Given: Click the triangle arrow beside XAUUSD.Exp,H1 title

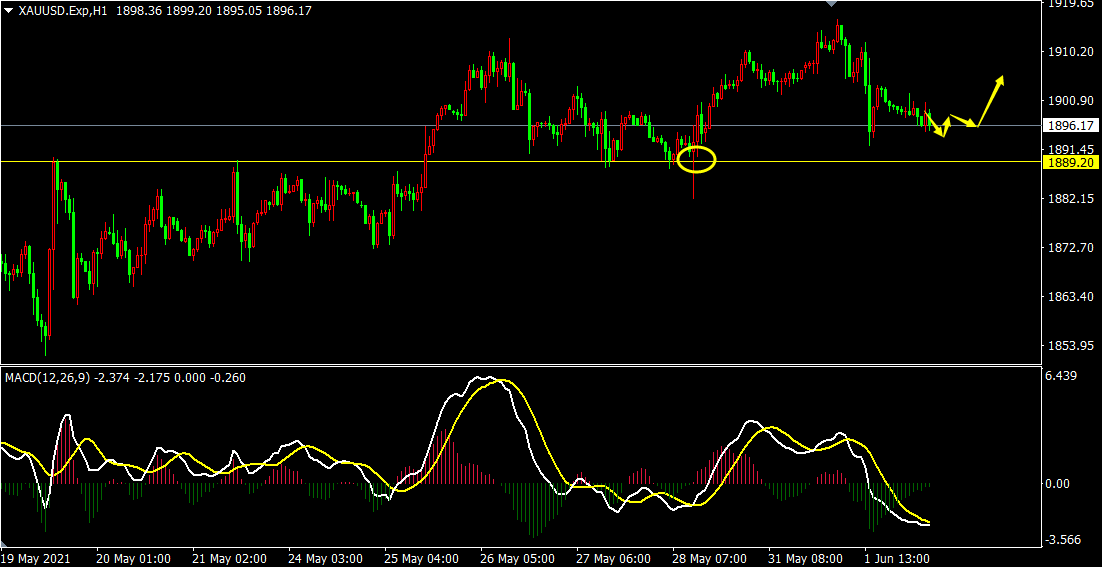Looking at the screenshot, I should click(8, 10).
